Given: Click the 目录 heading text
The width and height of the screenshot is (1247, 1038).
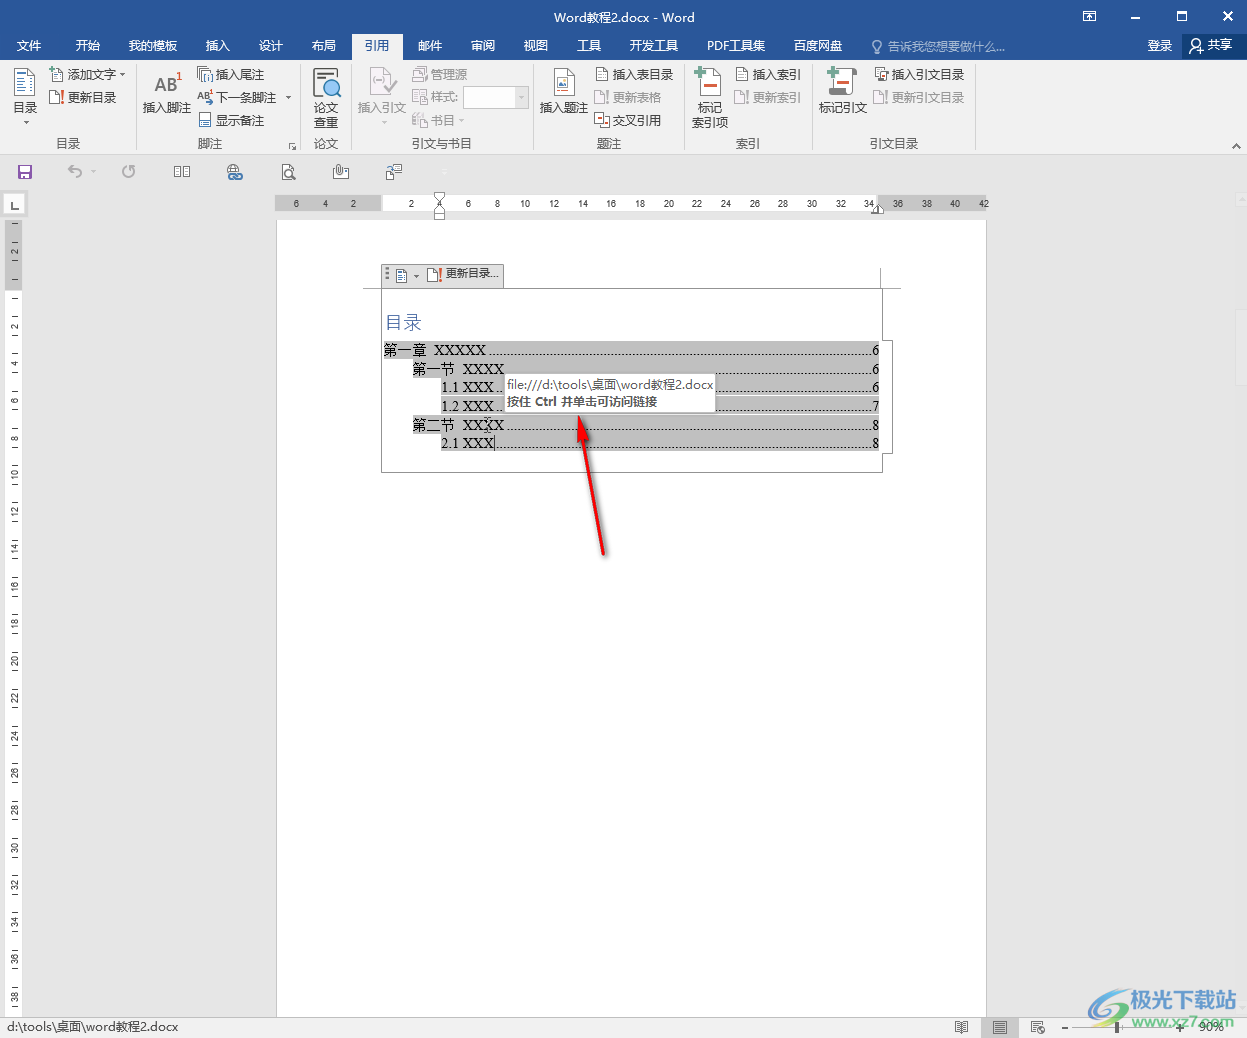Looking at the screenshot, I should [x=404, y=322].
